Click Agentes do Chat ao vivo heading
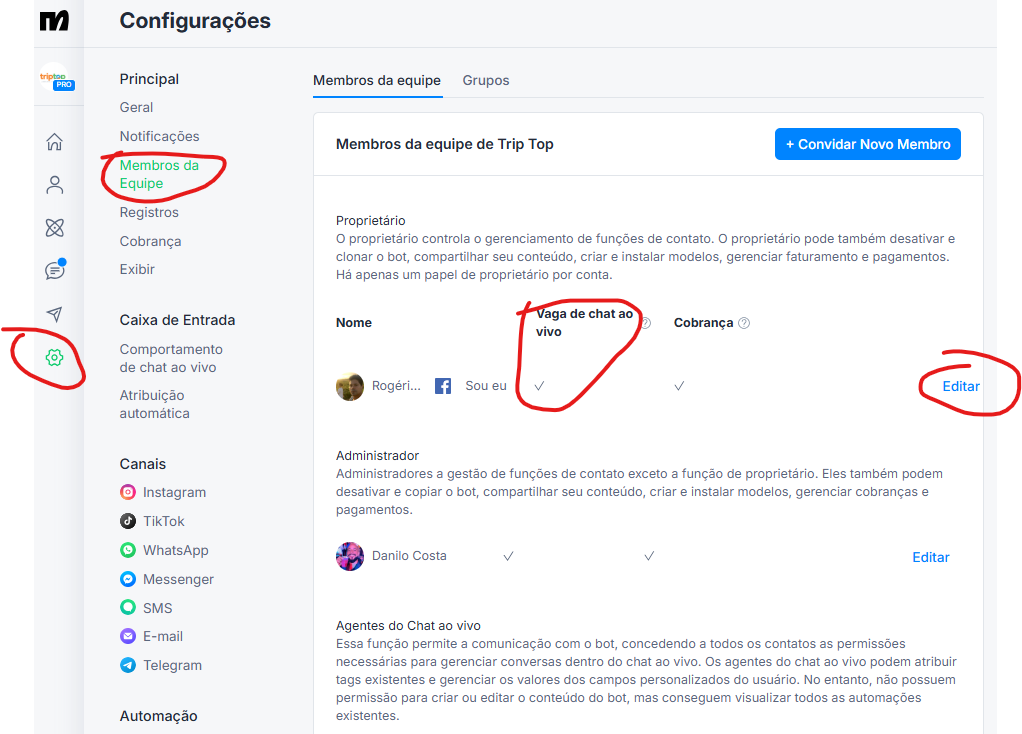 point(408,626)
